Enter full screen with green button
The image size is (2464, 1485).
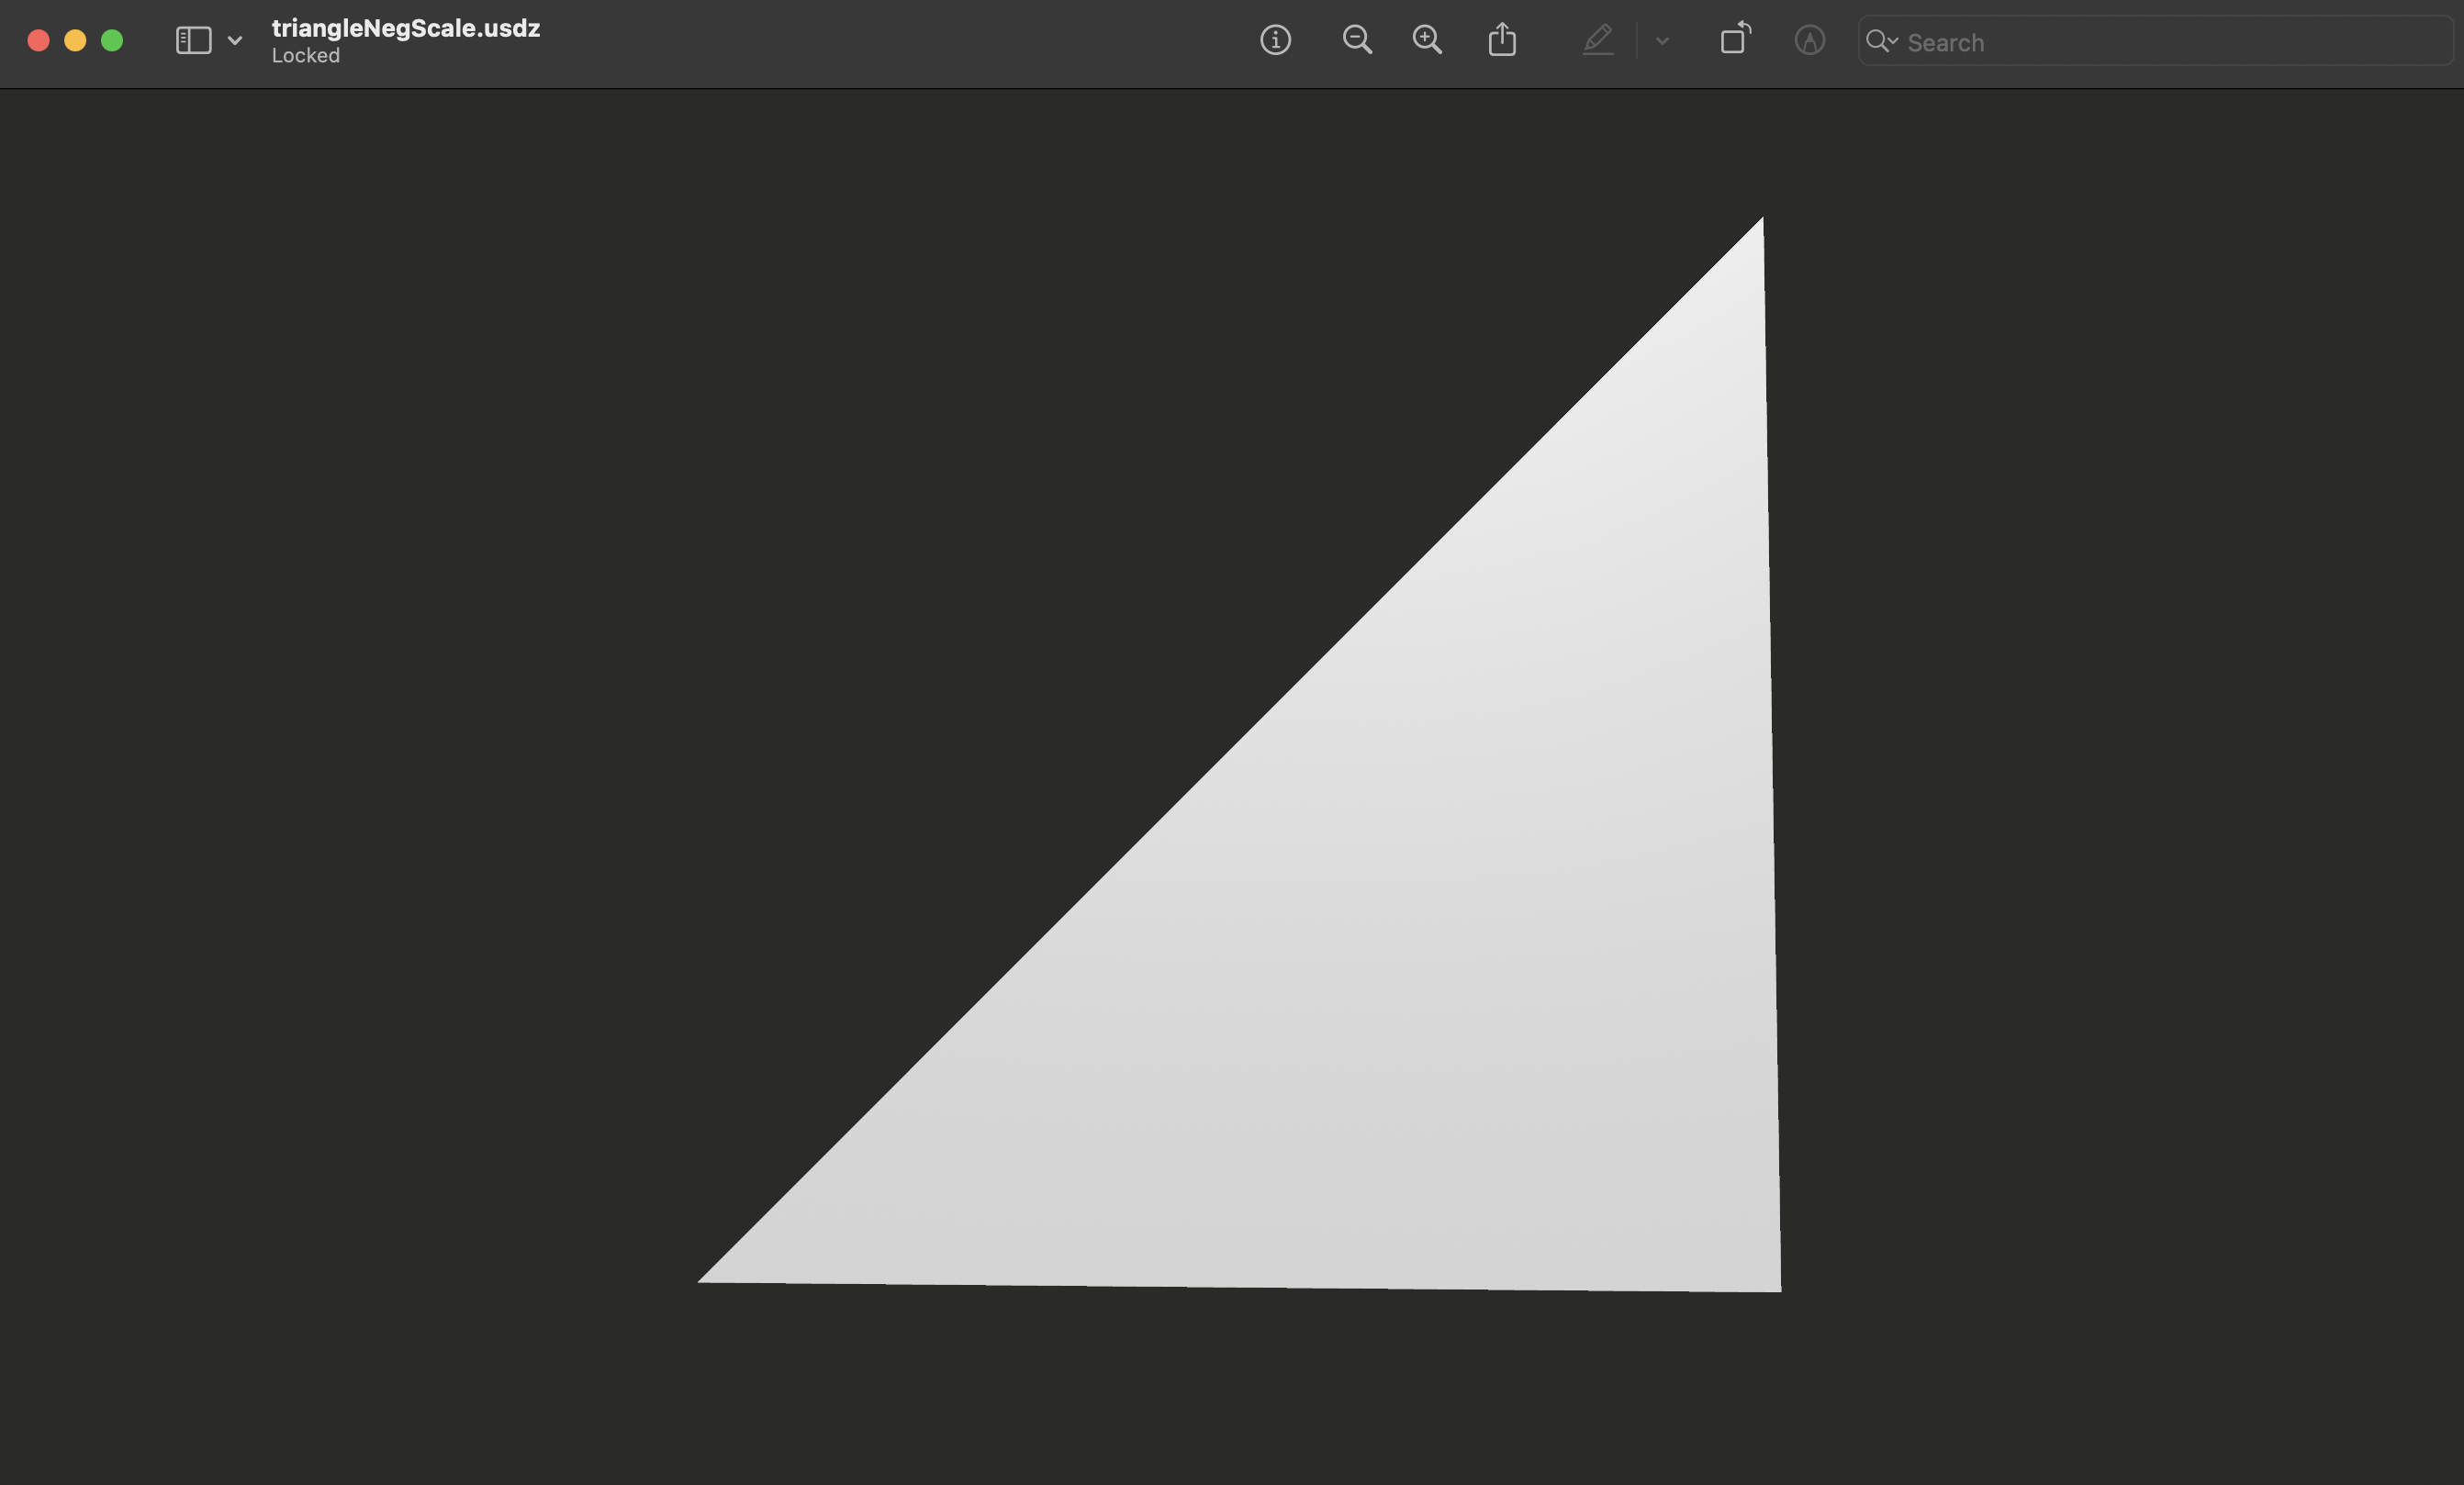click(112, 40)
